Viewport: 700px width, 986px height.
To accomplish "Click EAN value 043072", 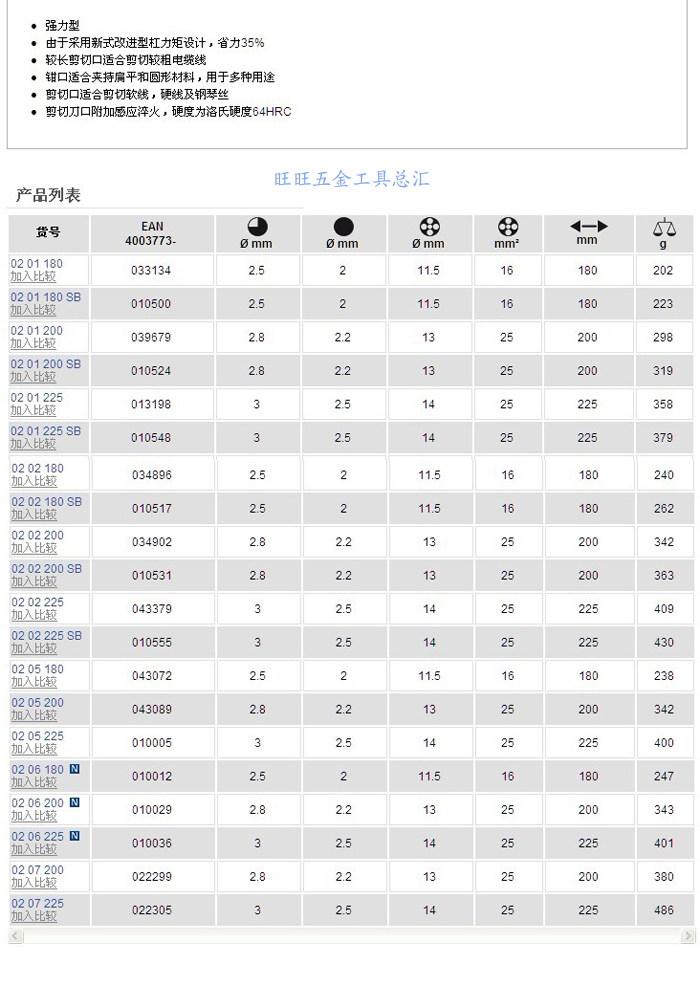I will [x=152, y=676].
